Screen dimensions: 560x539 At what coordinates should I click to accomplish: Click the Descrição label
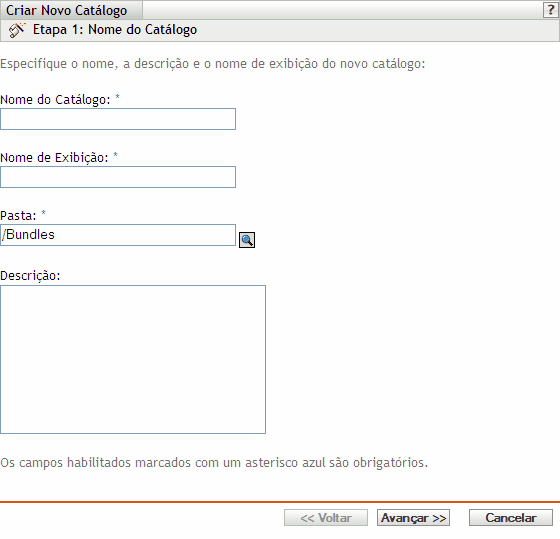[x=30, y=275]
